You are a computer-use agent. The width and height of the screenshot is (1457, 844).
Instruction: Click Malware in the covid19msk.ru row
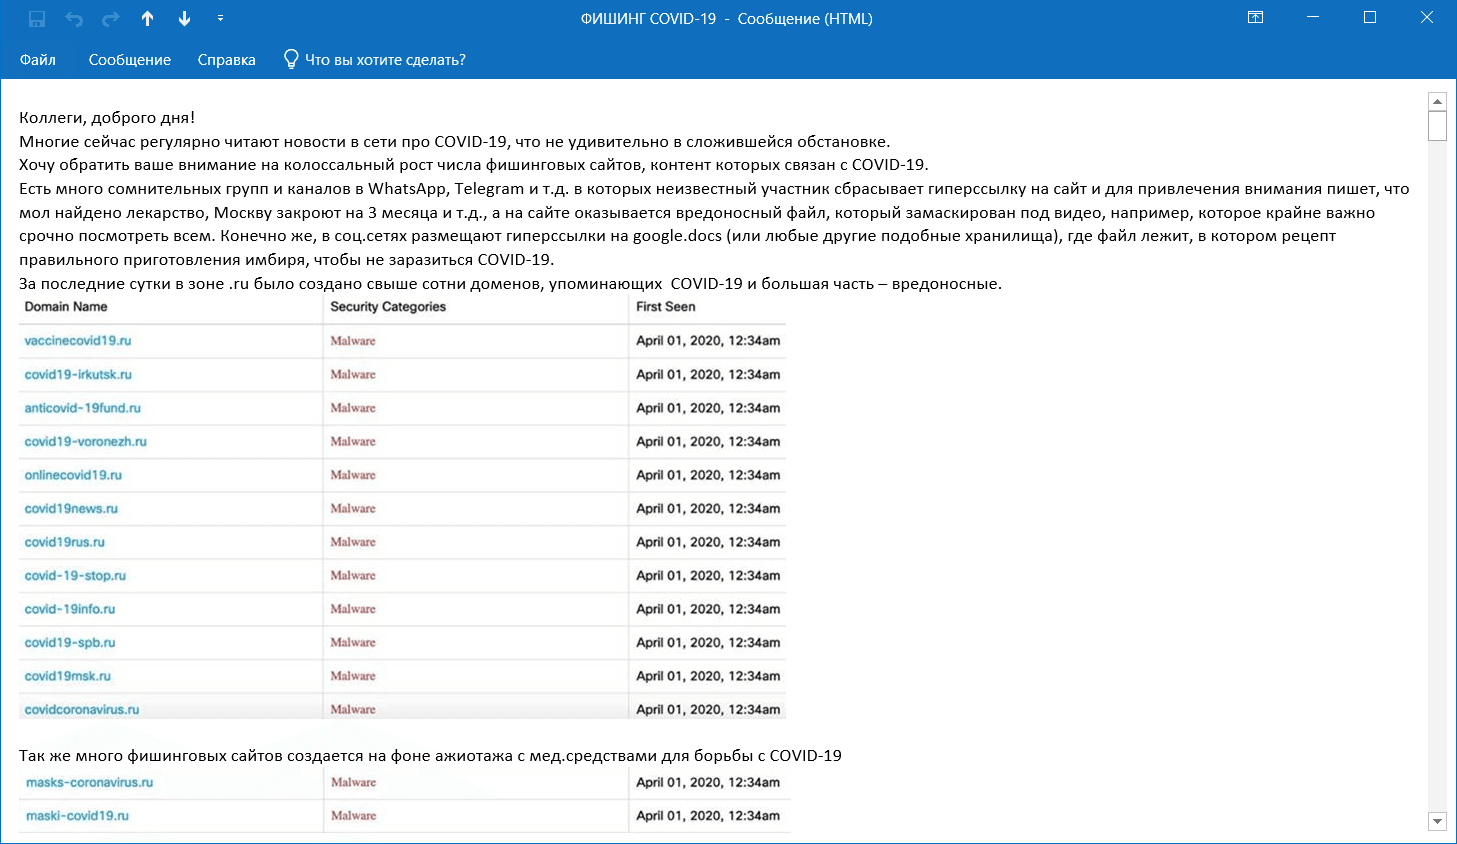tap(353, 676)
